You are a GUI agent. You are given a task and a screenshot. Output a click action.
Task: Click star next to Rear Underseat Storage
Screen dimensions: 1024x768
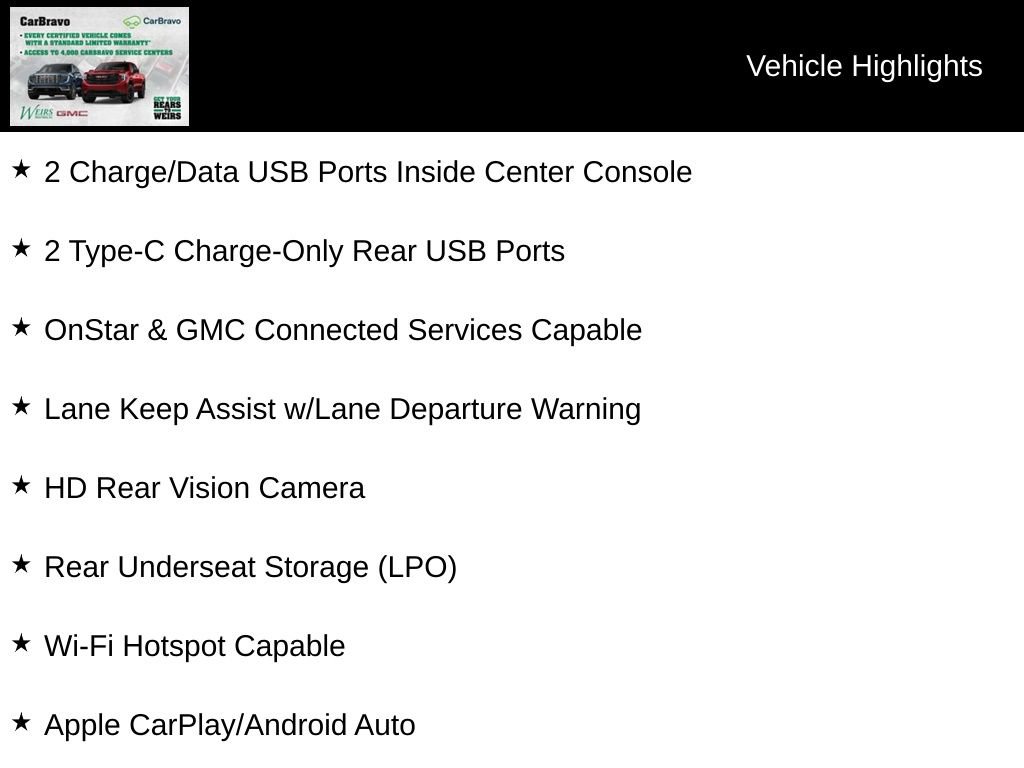22,564
